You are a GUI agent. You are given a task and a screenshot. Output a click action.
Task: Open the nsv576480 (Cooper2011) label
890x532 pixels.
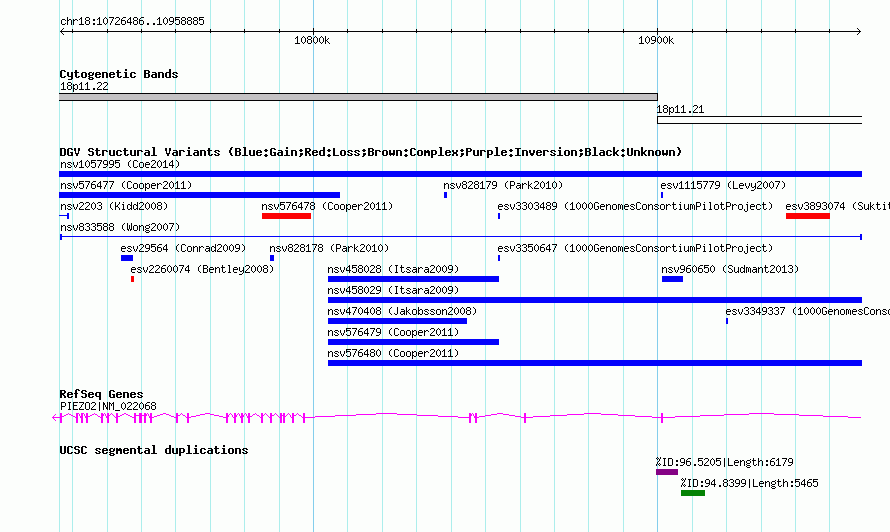[393, 353]
